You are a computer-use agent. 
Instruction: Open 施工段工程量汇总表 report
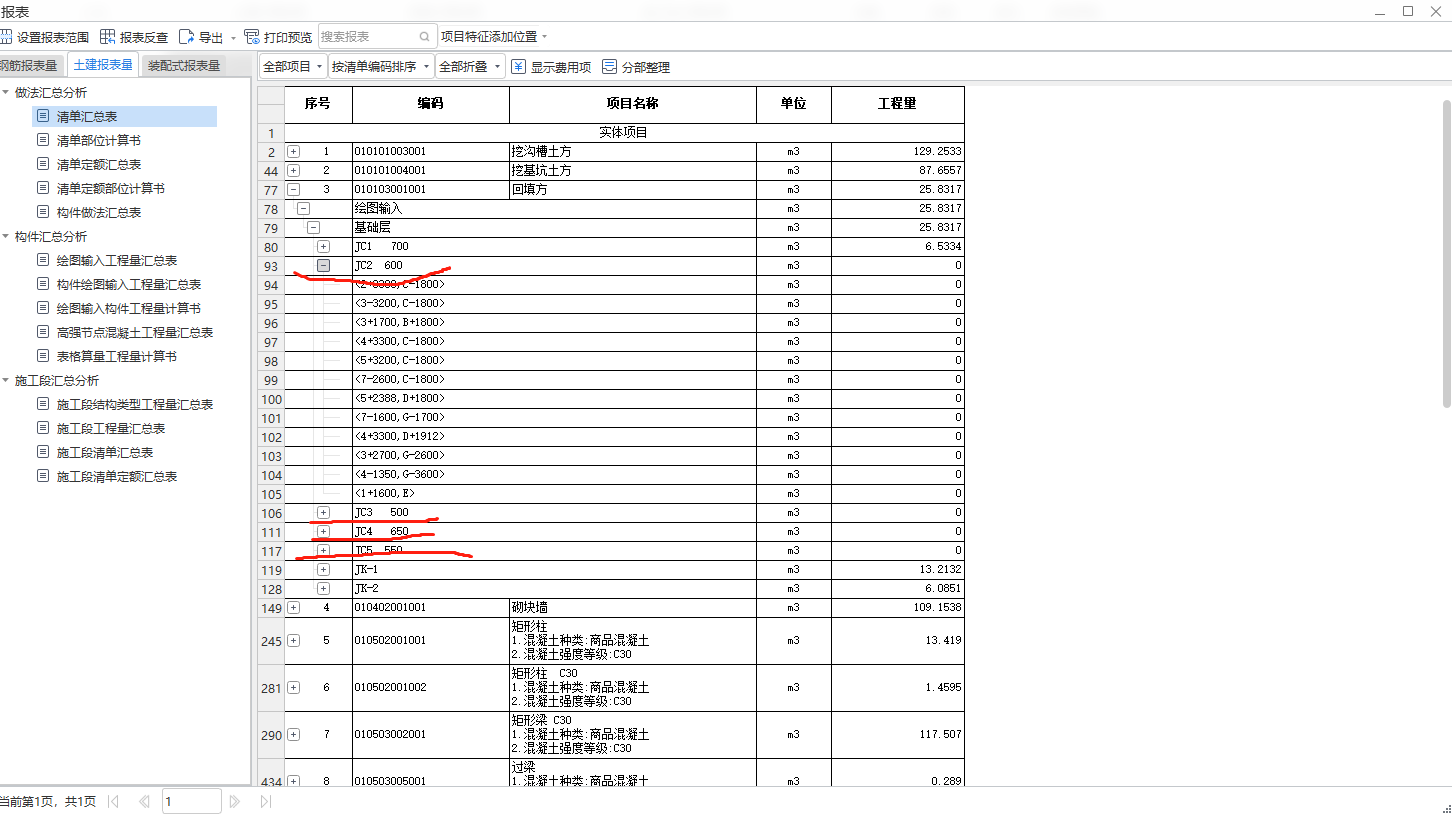pos(111,428)
